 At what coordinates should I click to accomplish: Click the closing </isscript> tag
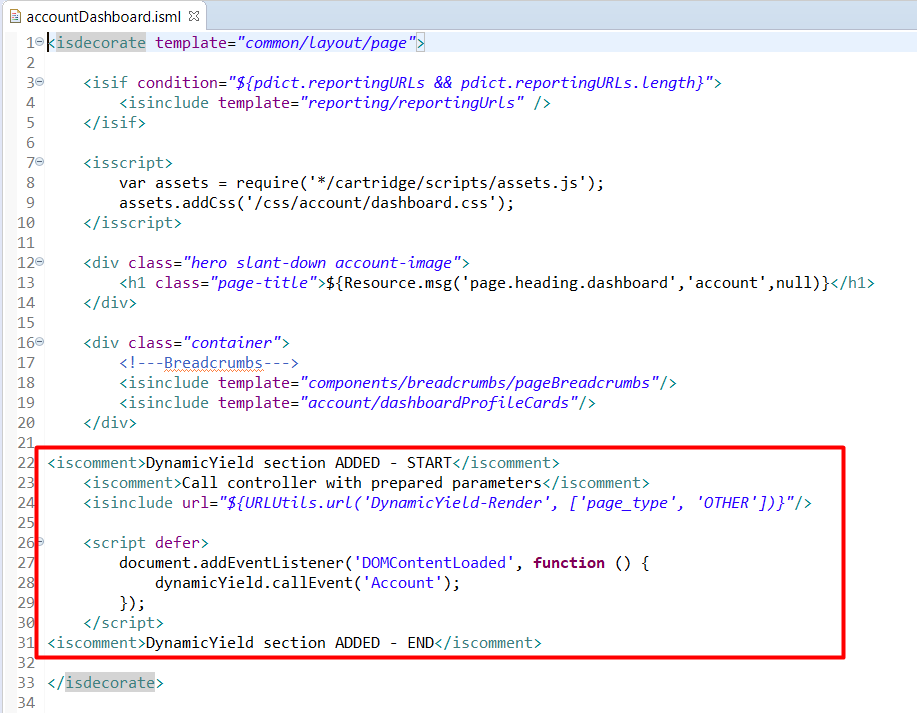click(132, 223)
